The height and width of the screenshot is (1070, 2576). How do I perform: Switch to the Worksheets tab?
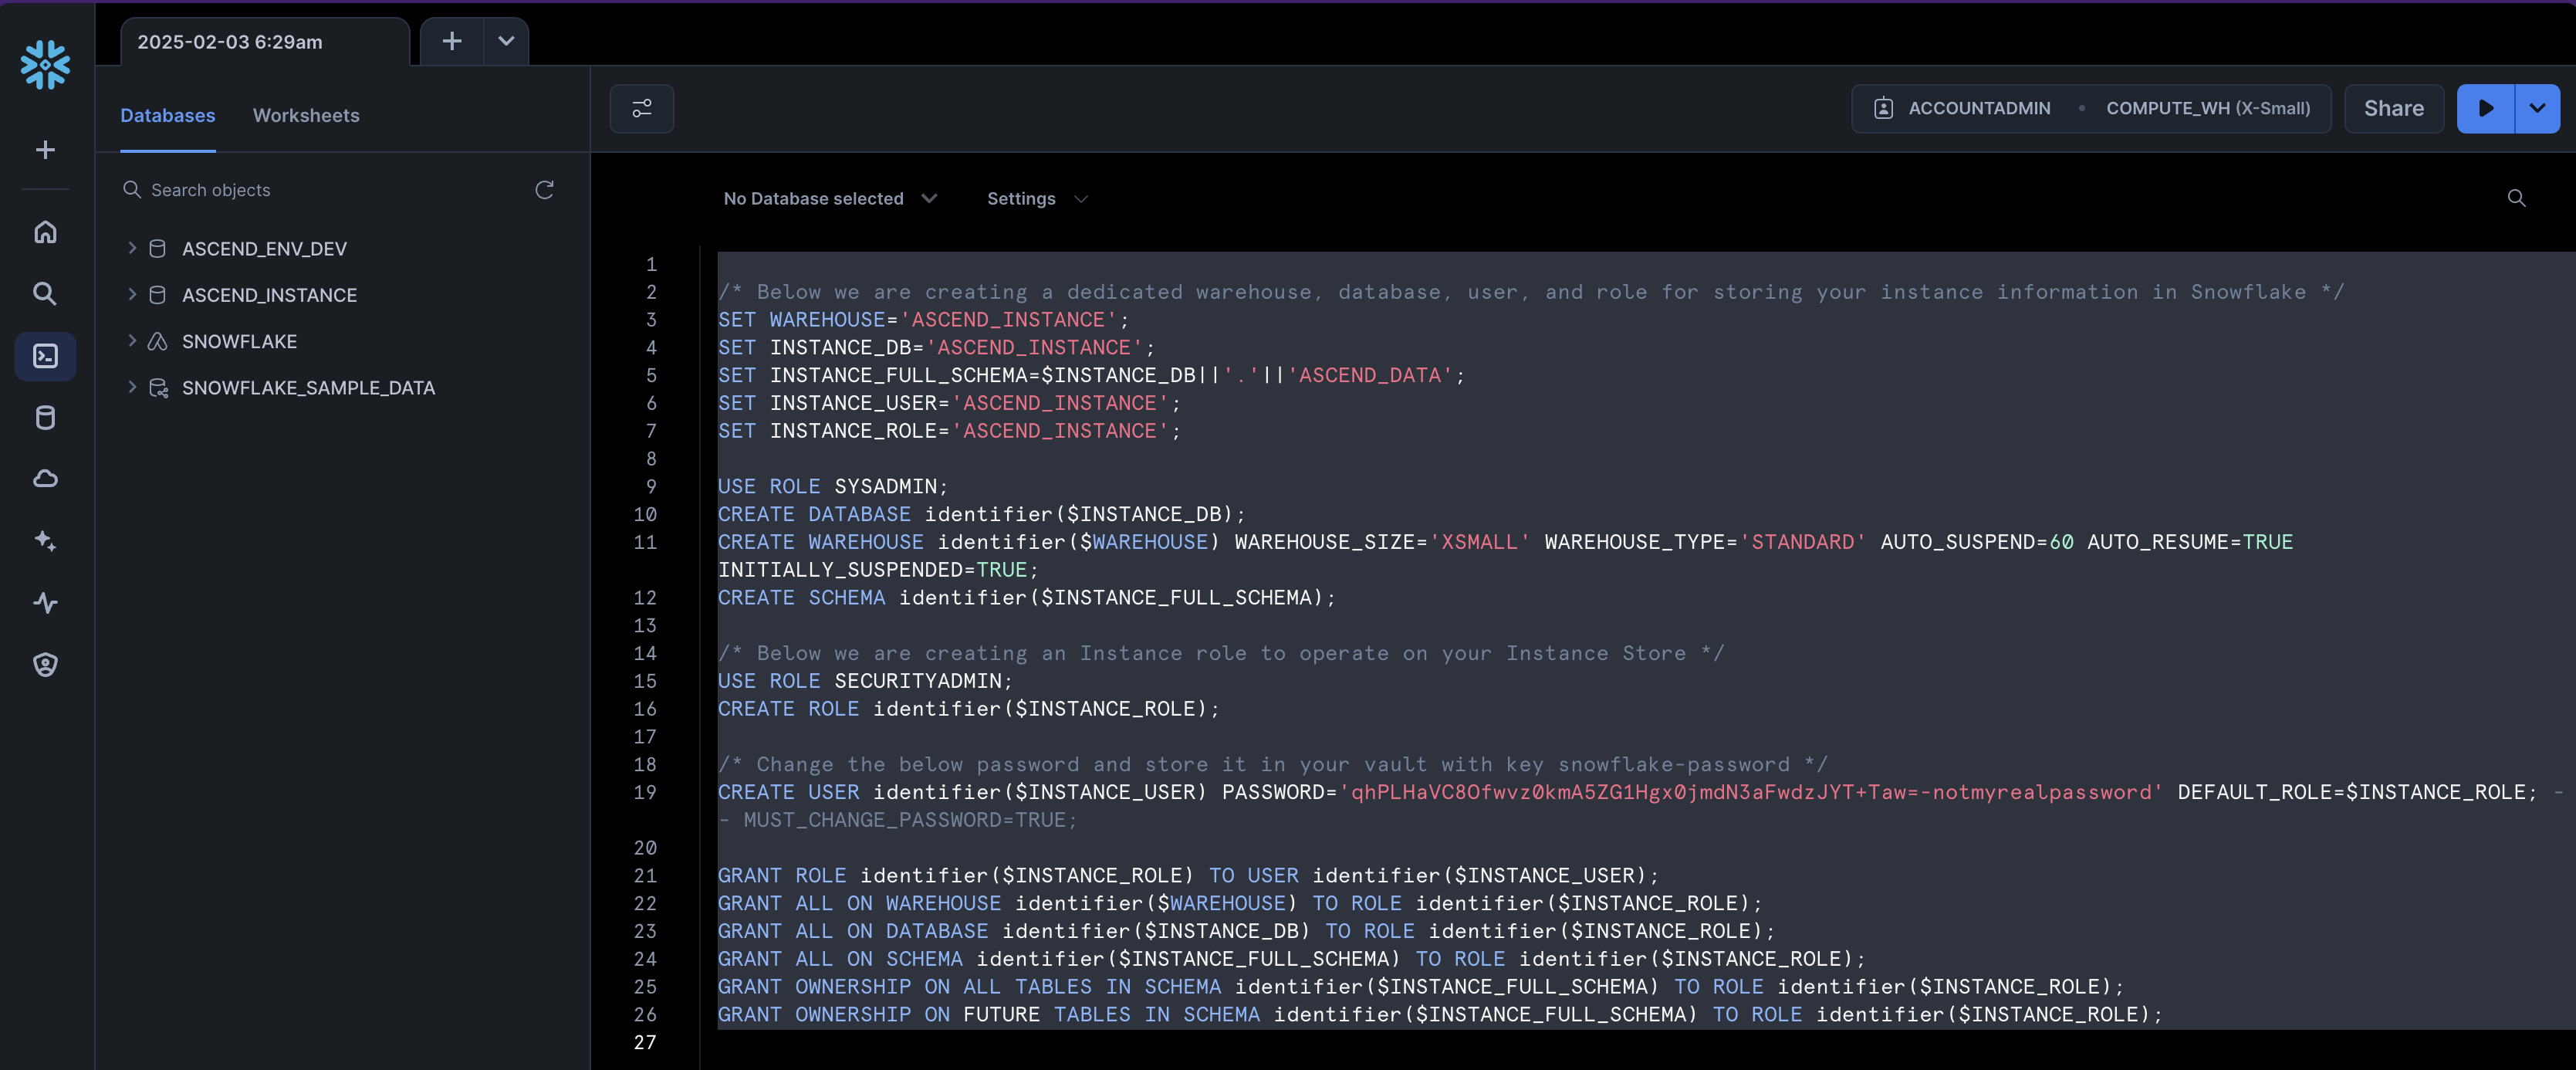point(306,116)
